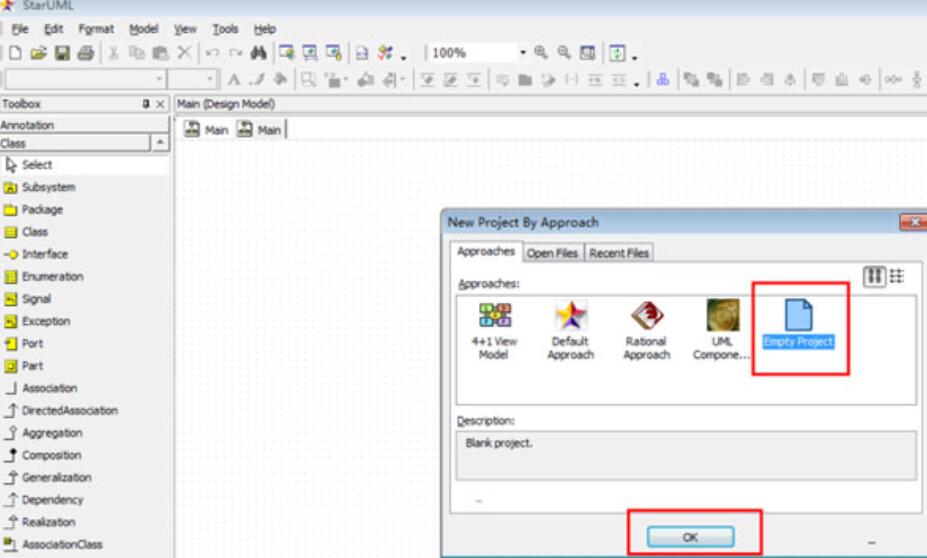Image resolution: width=927 pixels, height=558 pixels.
Task: Click the Undo arrow icon
Action: (x=212, y=53)
